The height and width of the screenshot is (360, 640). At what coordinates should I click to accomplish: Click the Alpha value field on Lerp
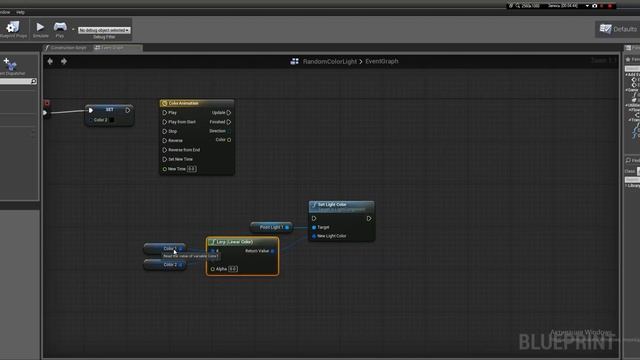[x=233, y=269]
